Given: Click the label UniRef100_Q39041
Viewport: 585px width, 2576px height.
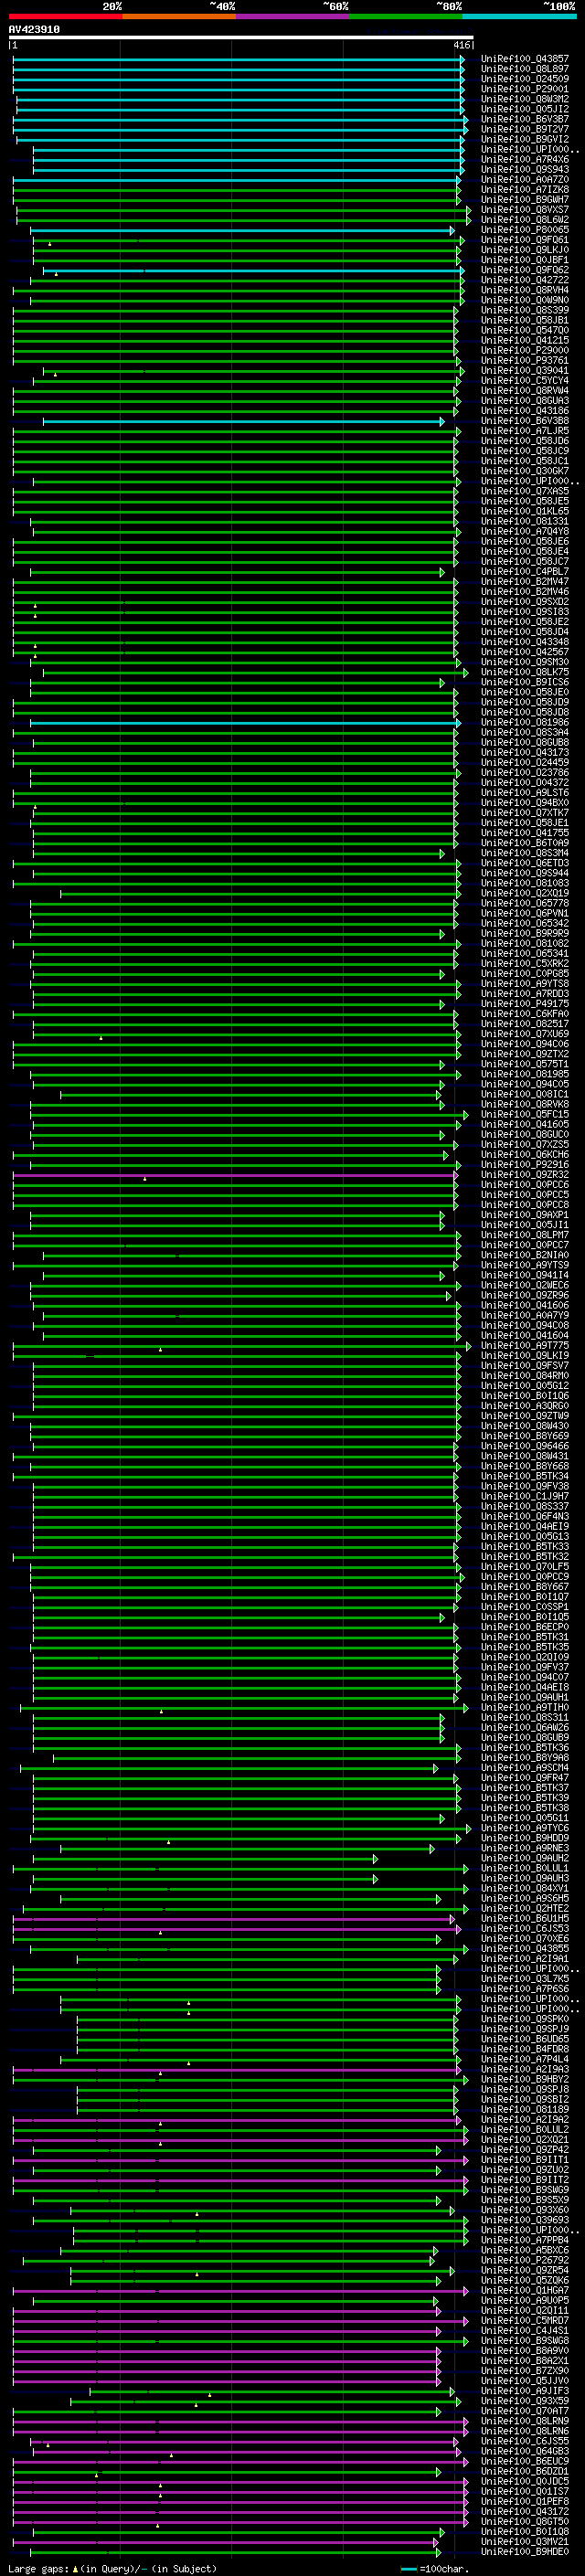Looking at the screenshot, I should [x=524, y=371].
